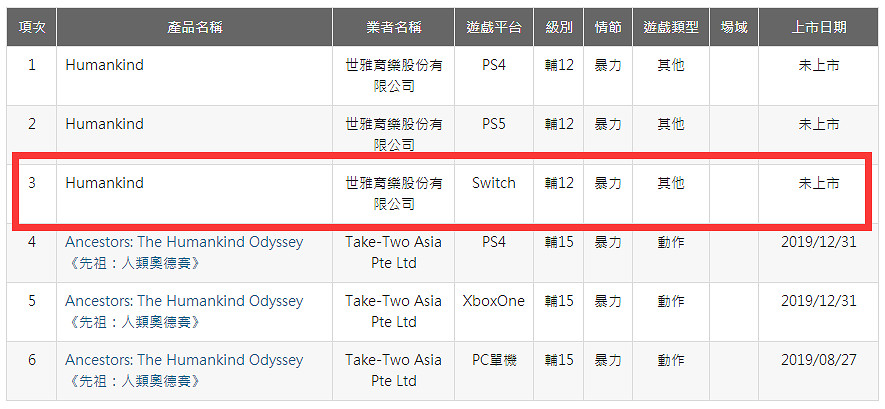
Task: Click the PC單機 platform cell
Action: coord(493,360)
